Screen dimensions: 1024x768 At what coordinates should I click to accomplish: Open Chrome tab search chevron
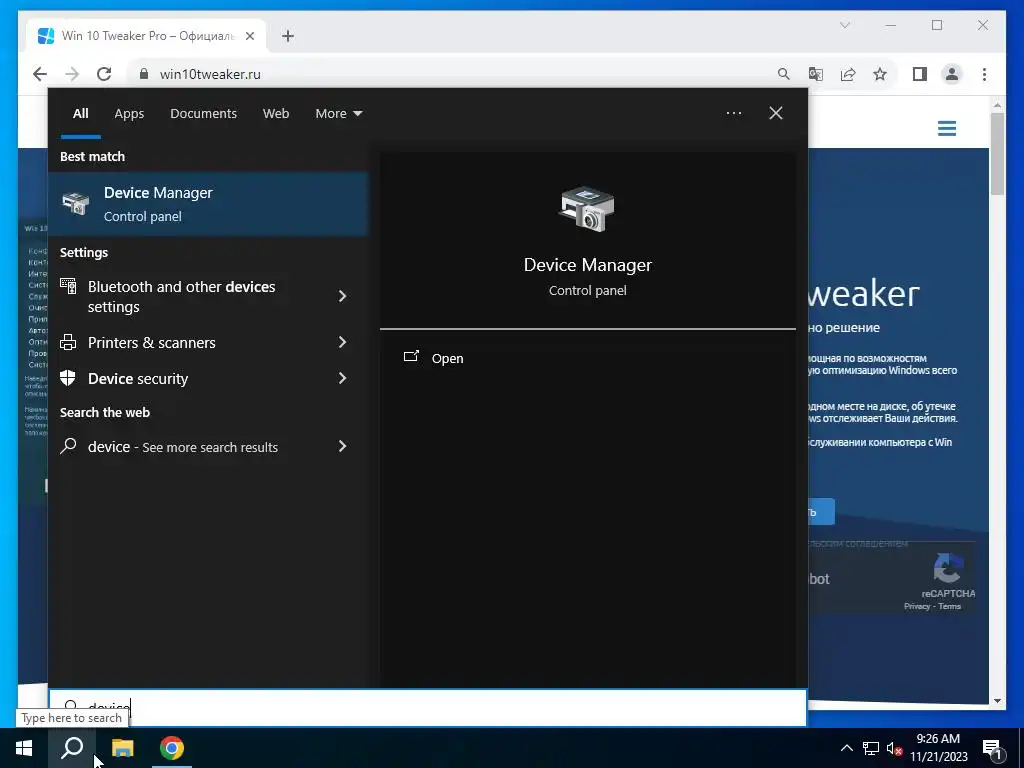[844, 25]
